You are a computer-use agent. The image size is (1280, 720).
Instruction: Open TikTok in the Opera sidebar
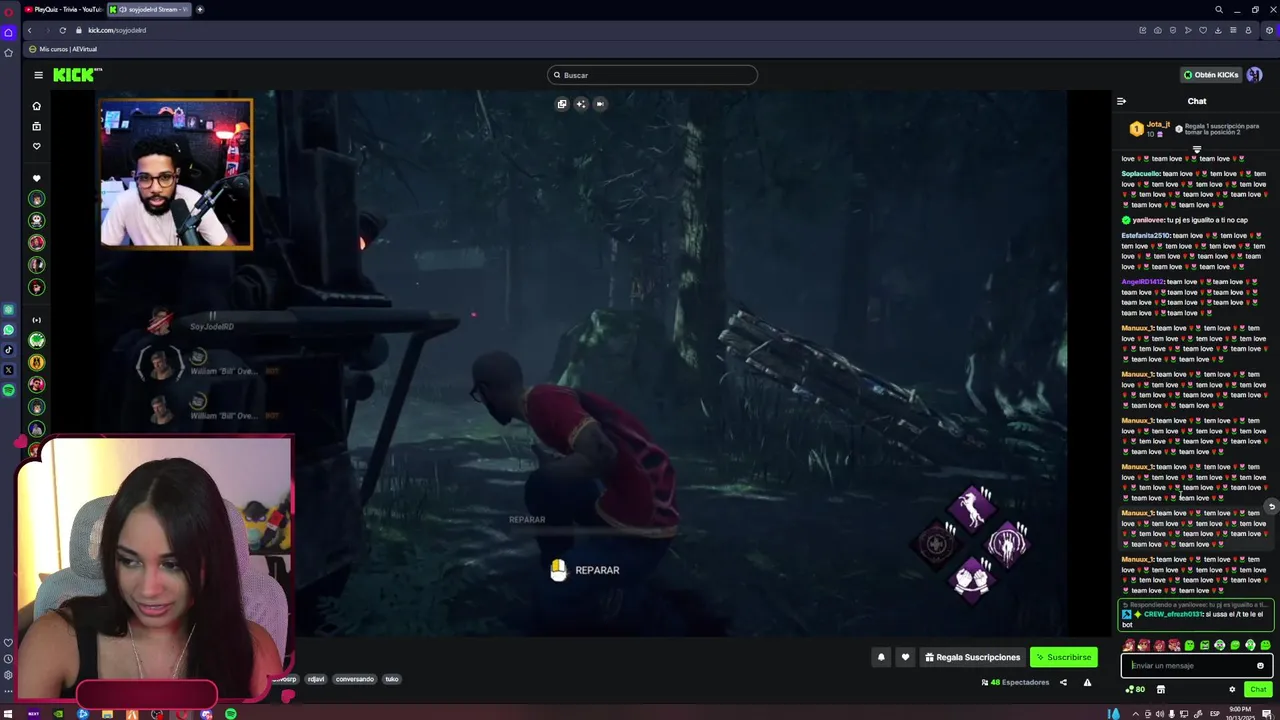click(x=9, y=350)
